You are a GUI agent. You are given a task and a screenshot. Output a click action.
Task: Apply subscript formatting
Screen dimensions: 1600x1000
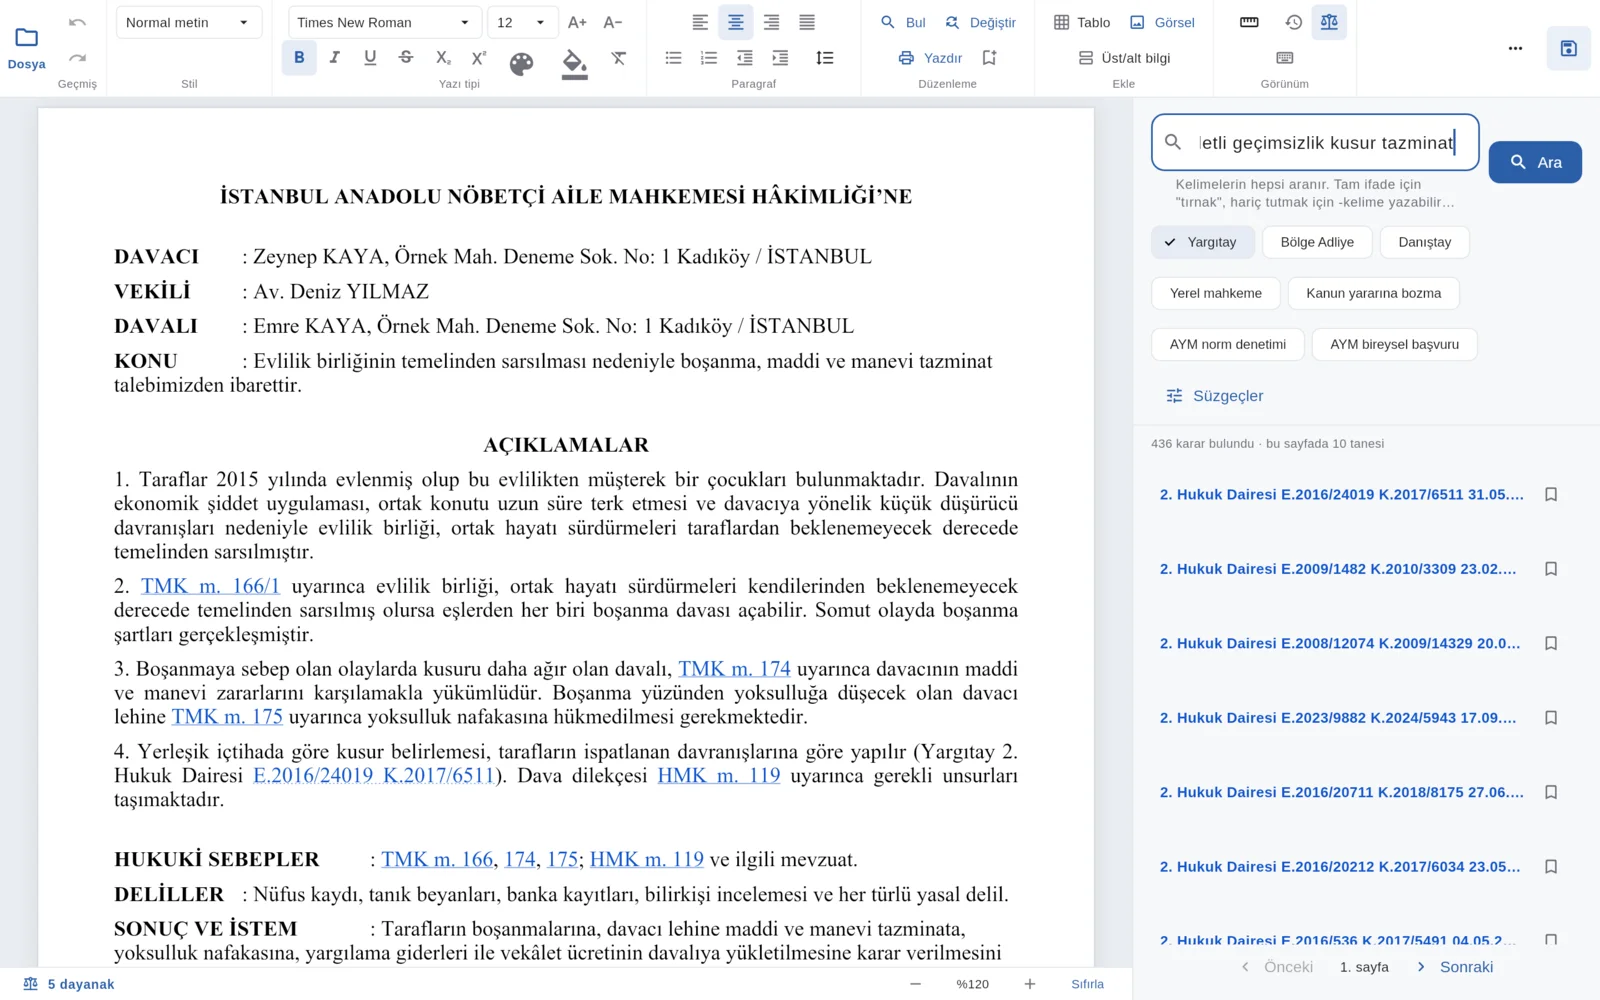pyautogui.click(x=443, y=58)
